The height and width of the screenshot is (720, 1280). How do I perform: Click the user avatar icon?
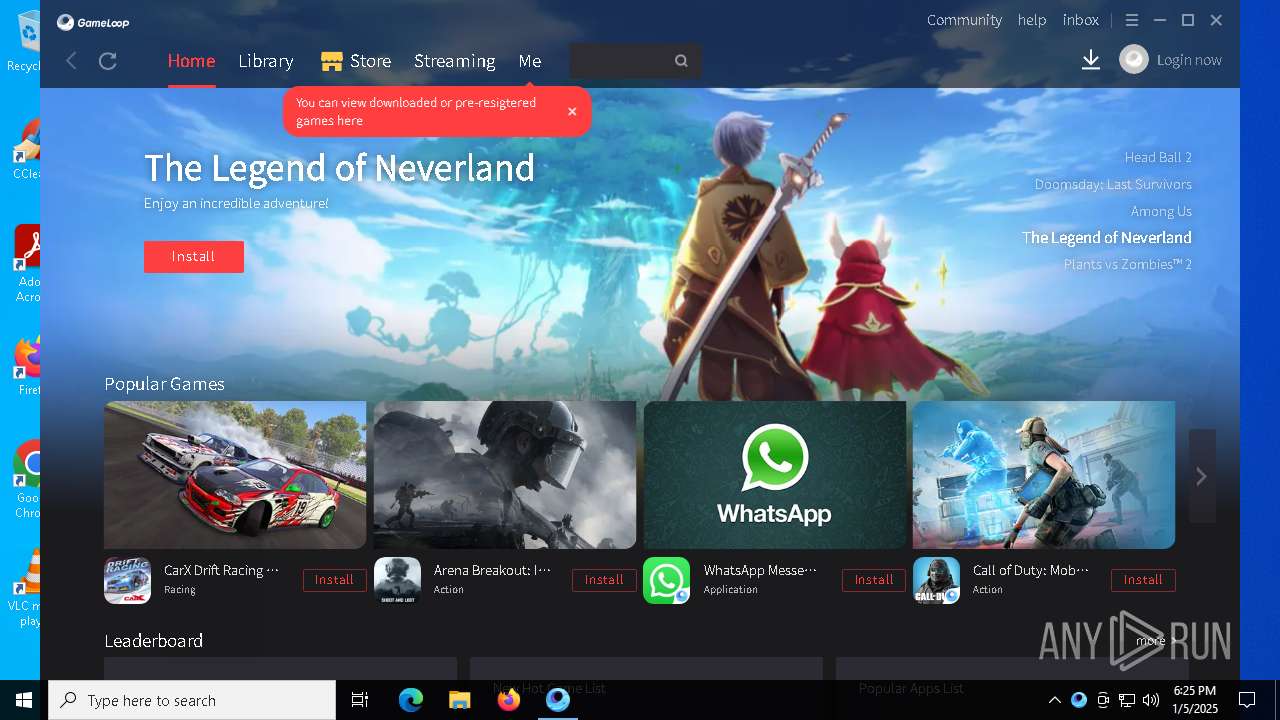pyautogui.click(x=1134, y=60)
